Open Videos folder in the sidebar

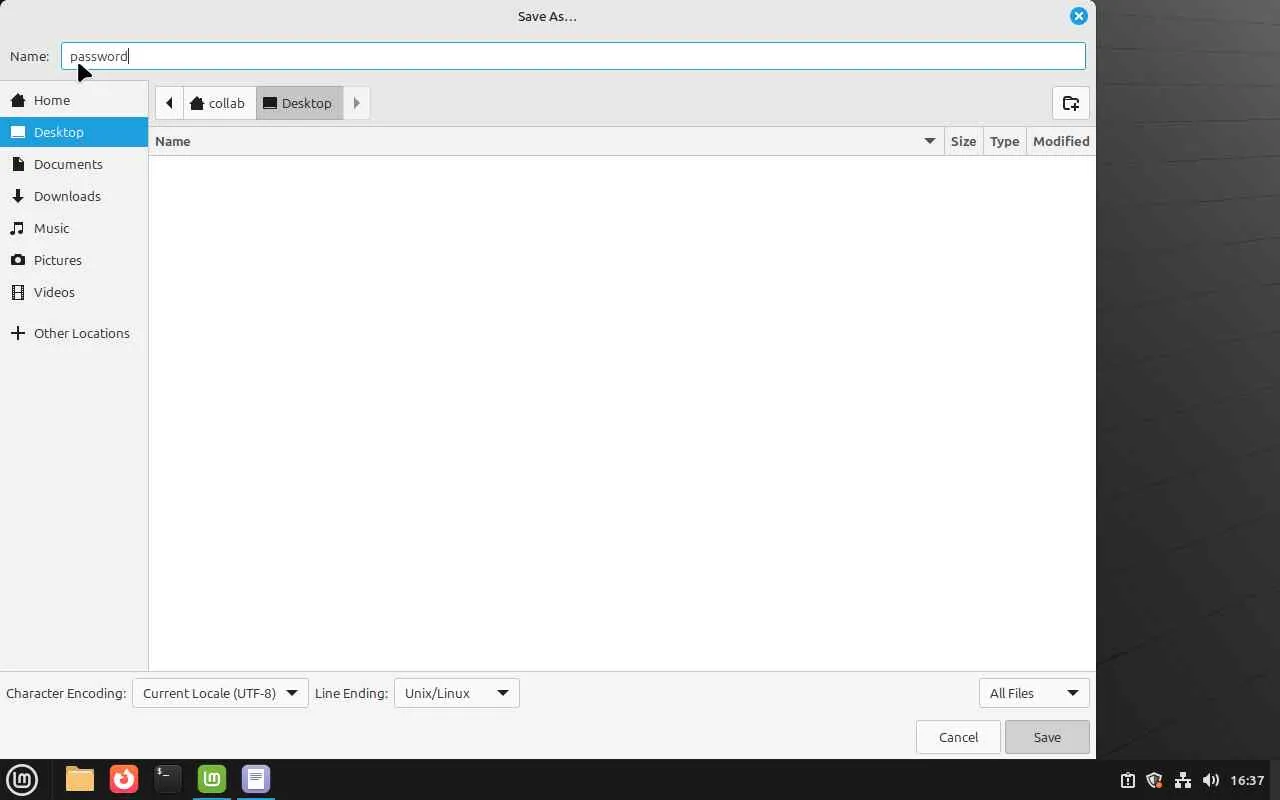[x=74, y=292]
